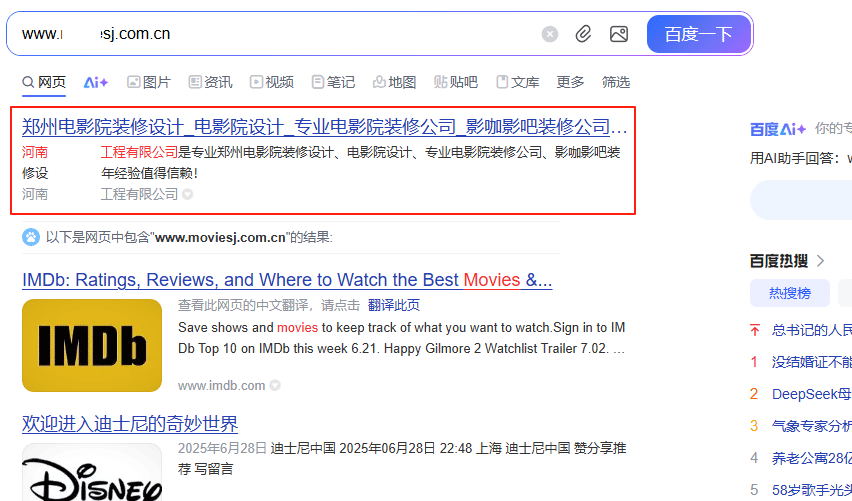852x501 pixels.
Task: Open the IMDb Ratings, Reviews result link
Action: pos(287,280)
